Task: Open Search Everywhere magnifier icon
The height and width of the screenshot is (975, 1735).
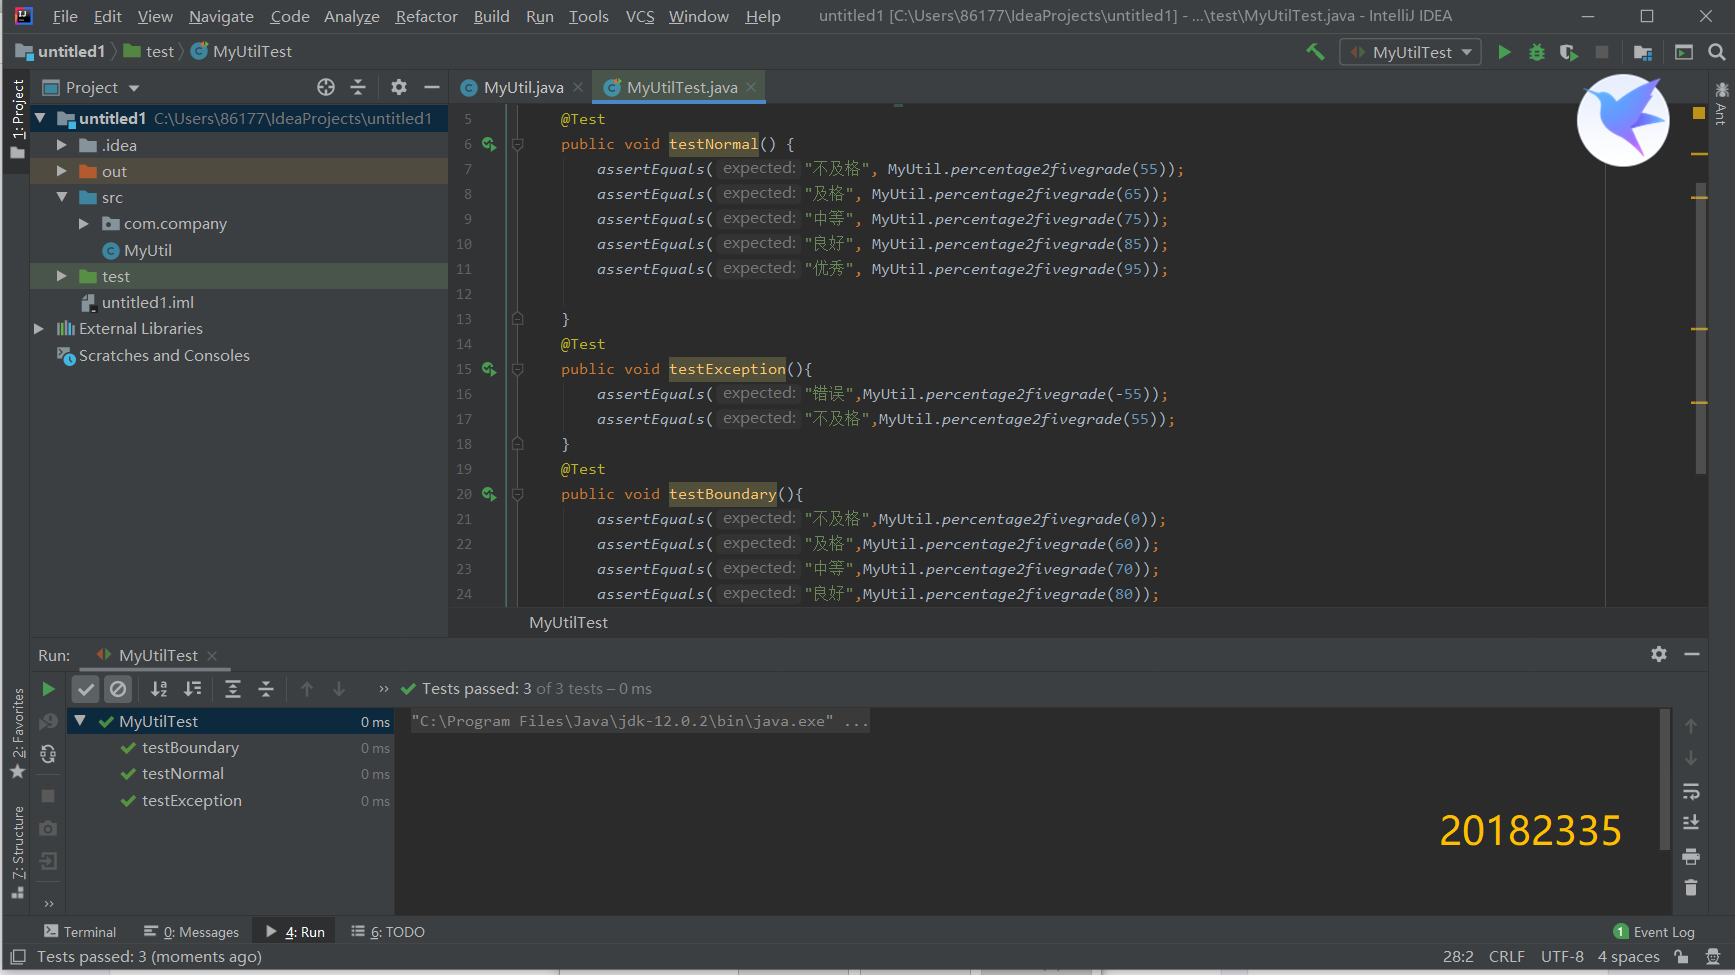Action: [1717, 52]
